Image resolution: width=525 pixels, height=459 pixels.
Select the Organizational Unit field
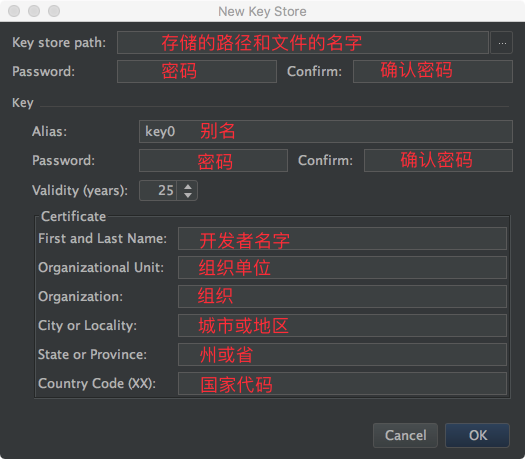click(x=342, y=267)
